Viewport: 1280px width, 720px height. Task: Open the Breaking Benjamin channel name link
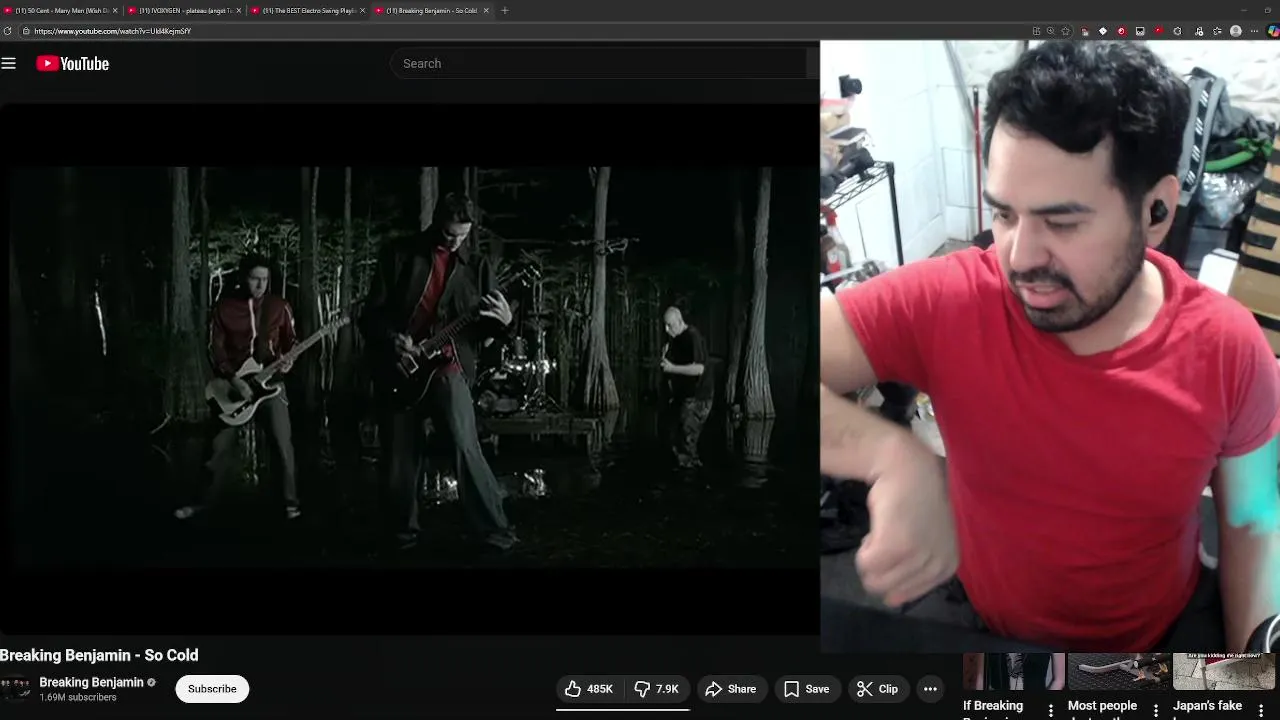point(91,682)
